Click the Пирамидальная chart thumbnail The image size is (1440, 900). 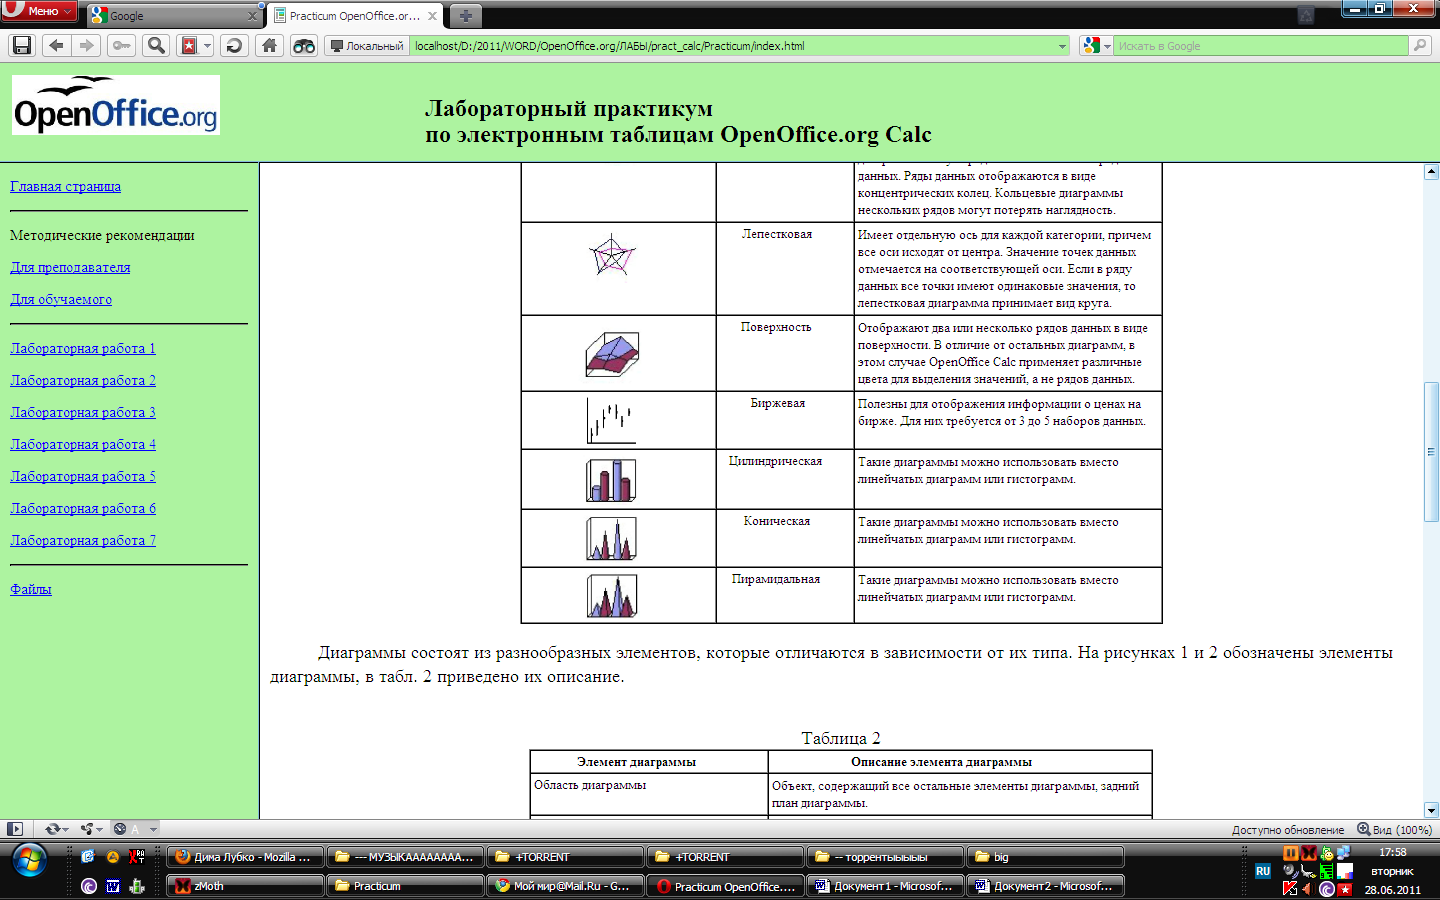(611, 597)
